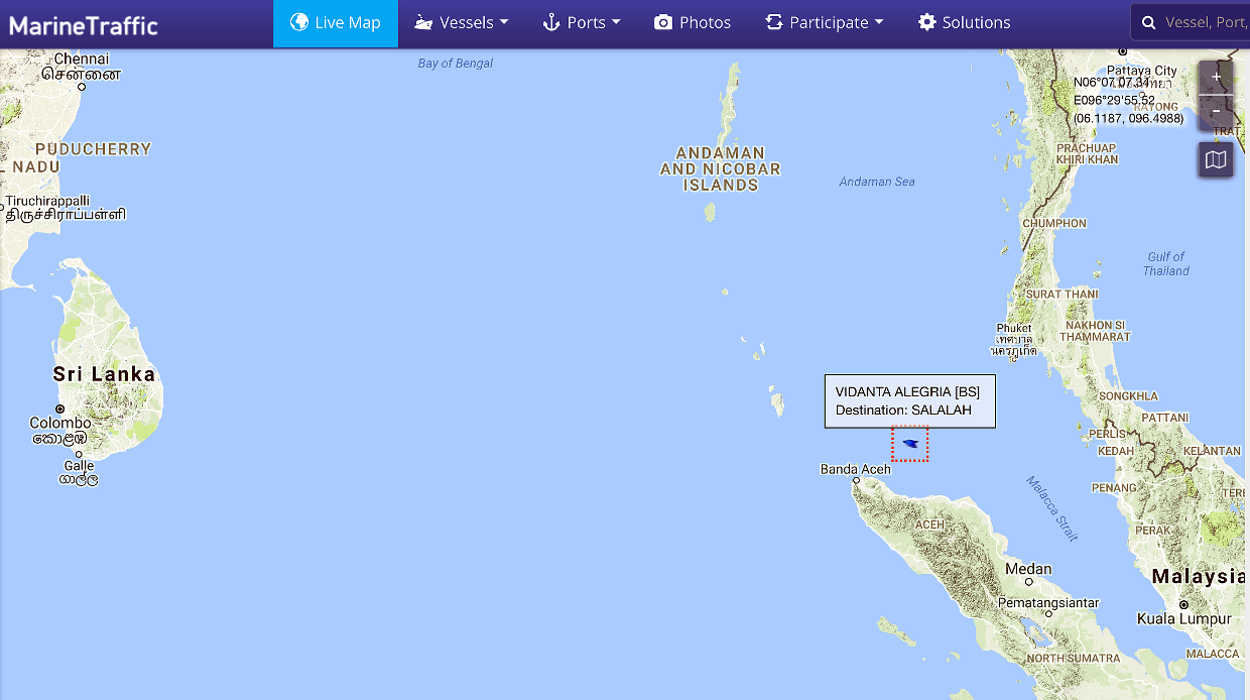Screen dimensions: 1250x700
Task: Click the Kuala Lumpur city marker
Action: tap(1183, 605)
